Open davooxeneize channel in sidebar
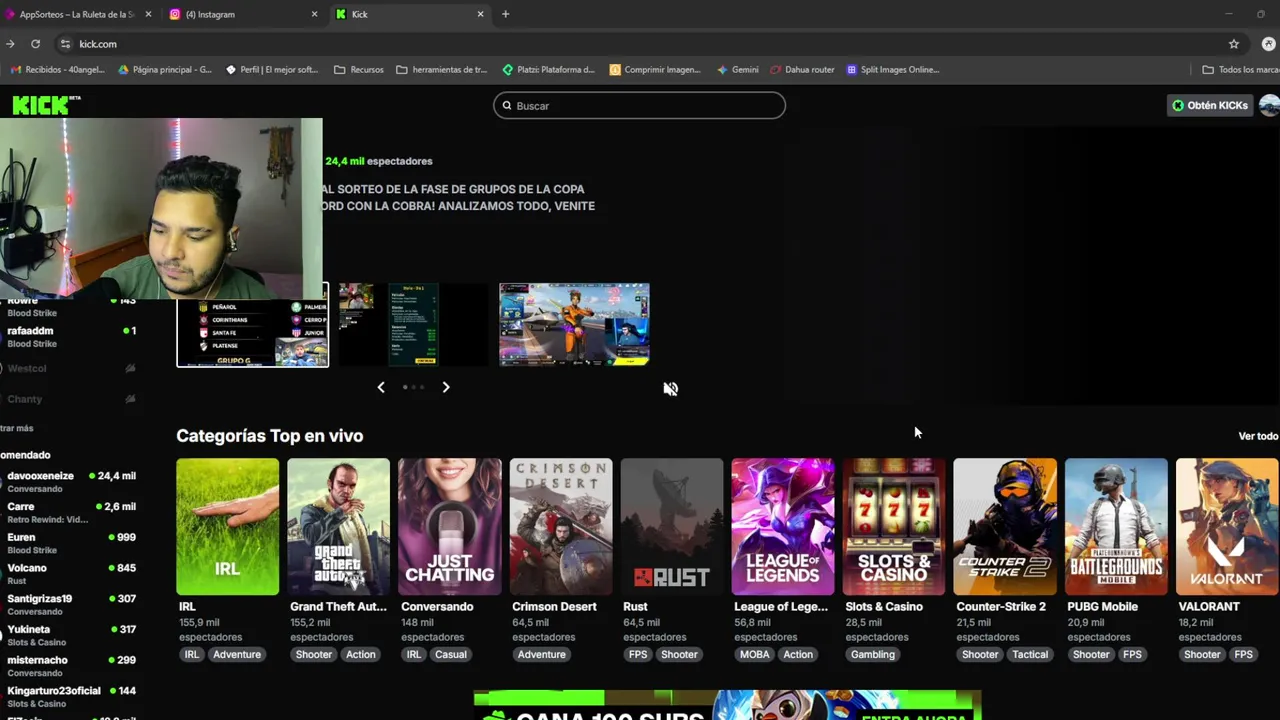This screenshot has width=1280, height=720. (70, 482)
